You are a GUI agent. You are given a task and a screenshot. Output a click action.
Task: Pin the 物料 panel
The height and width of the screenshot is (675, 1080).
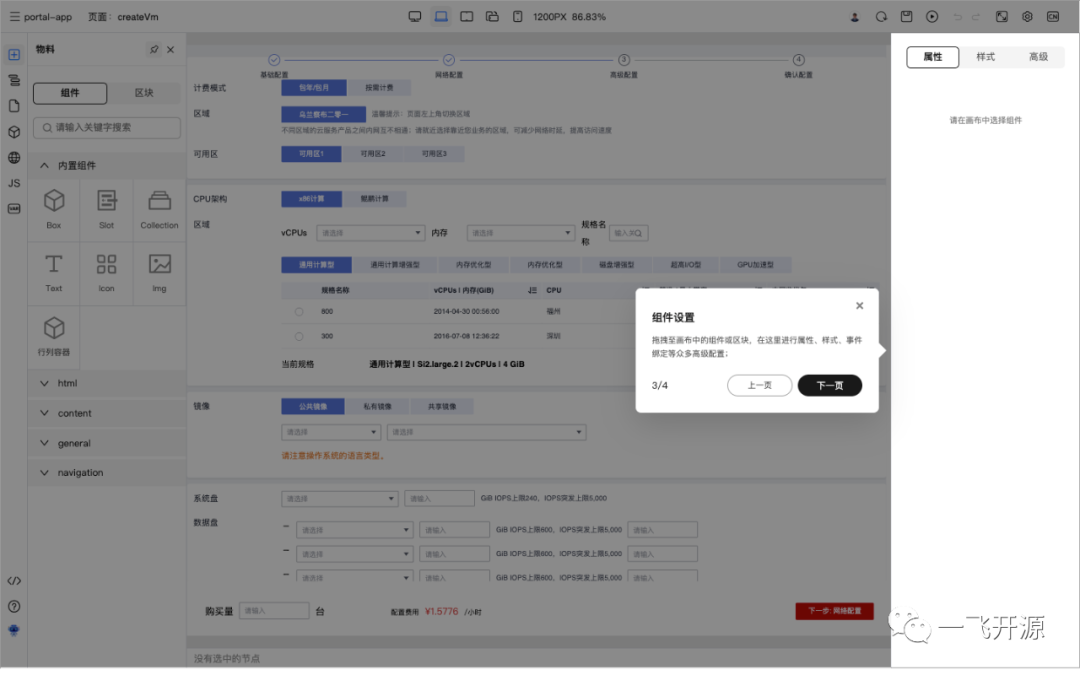coord(154,50)
